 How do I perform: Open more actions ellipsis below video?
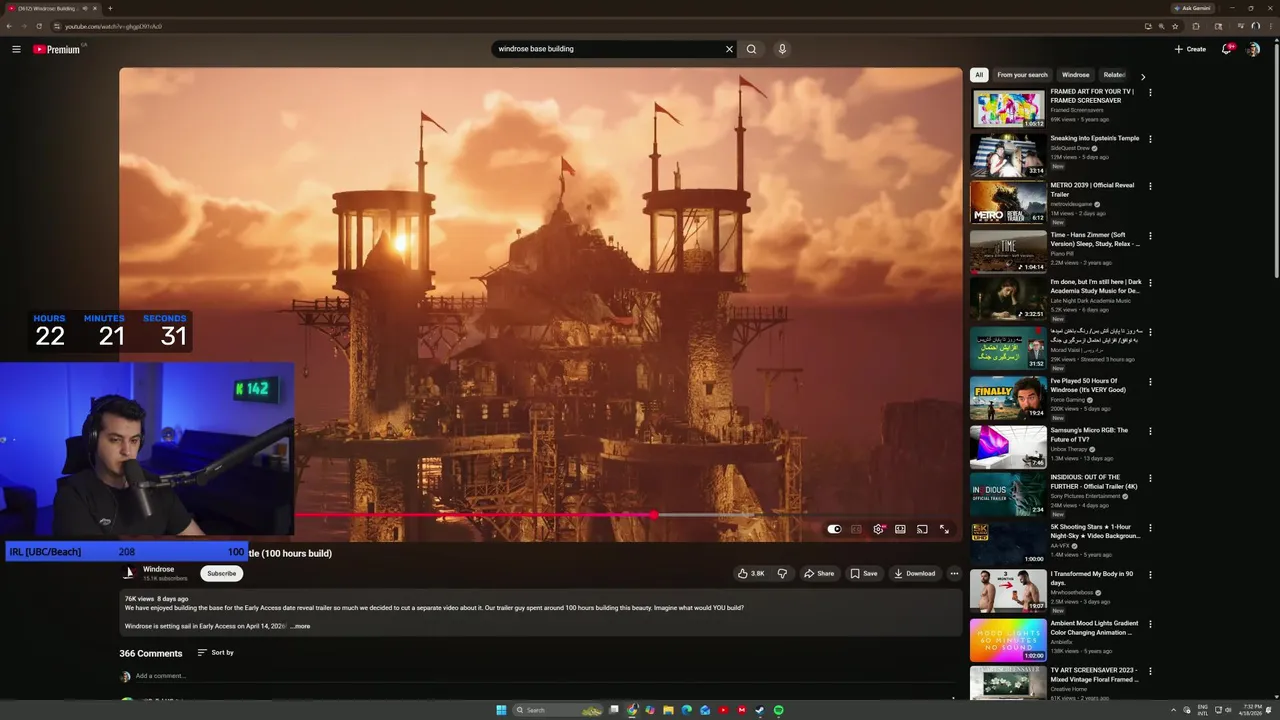pos(954,573)
